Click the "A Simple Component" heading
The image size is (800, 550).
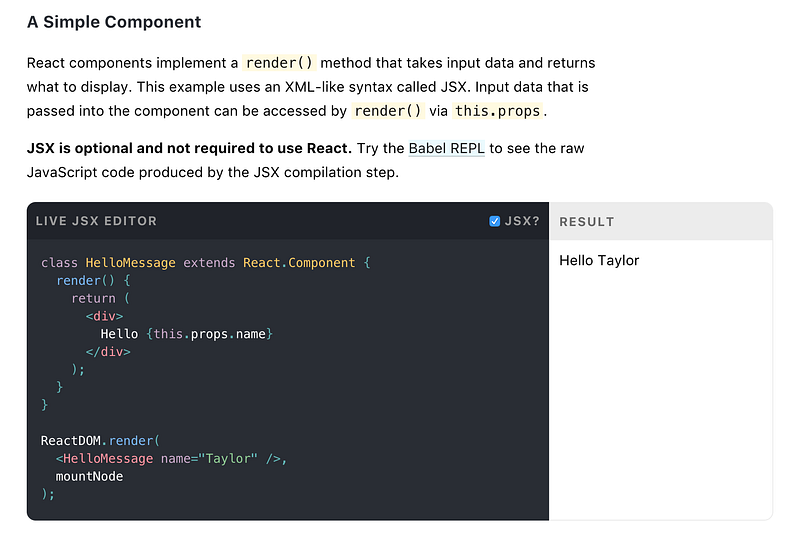click(114, 22)
